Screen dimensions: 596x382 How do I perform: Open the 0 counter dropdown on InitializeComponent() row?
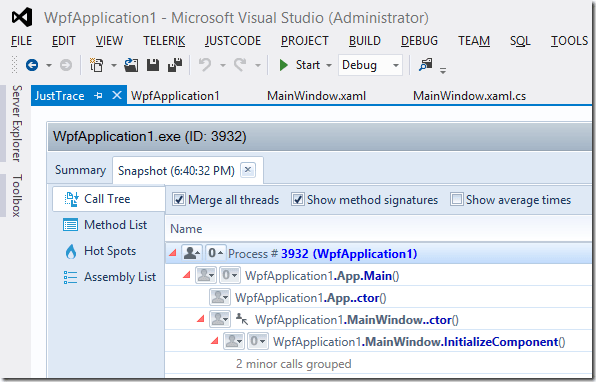(258, 341)
